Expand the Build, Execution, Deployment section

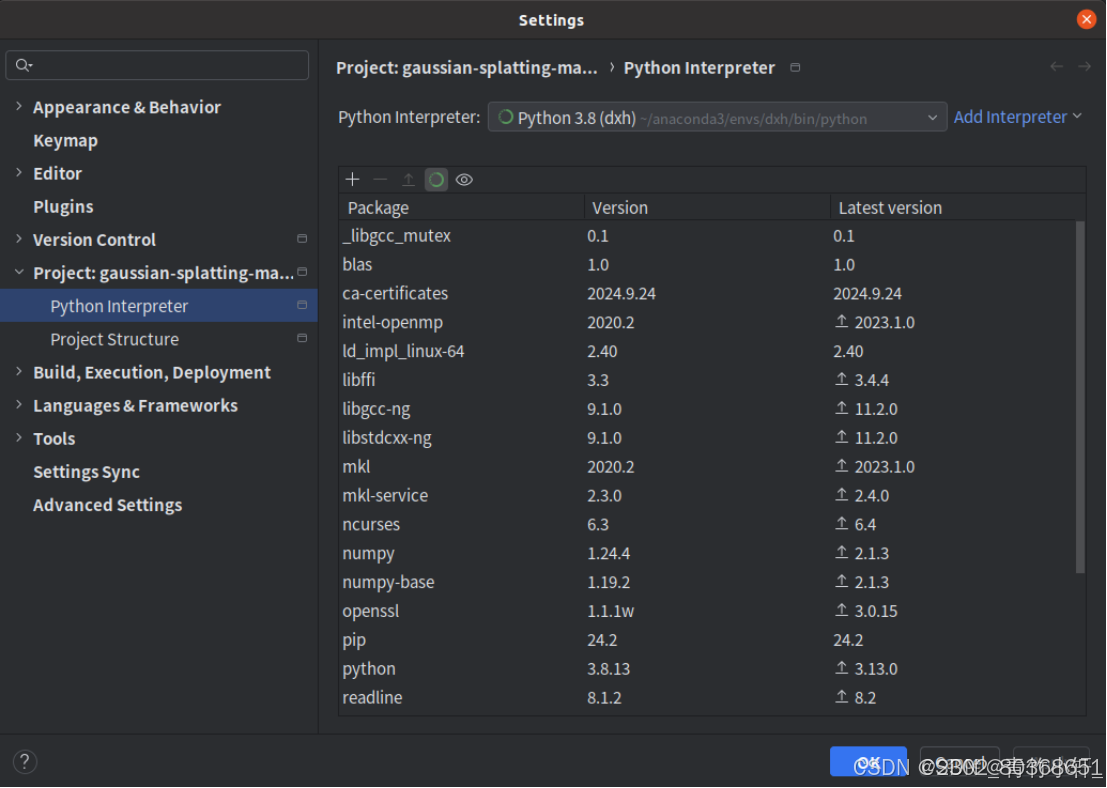coord(18,372)
